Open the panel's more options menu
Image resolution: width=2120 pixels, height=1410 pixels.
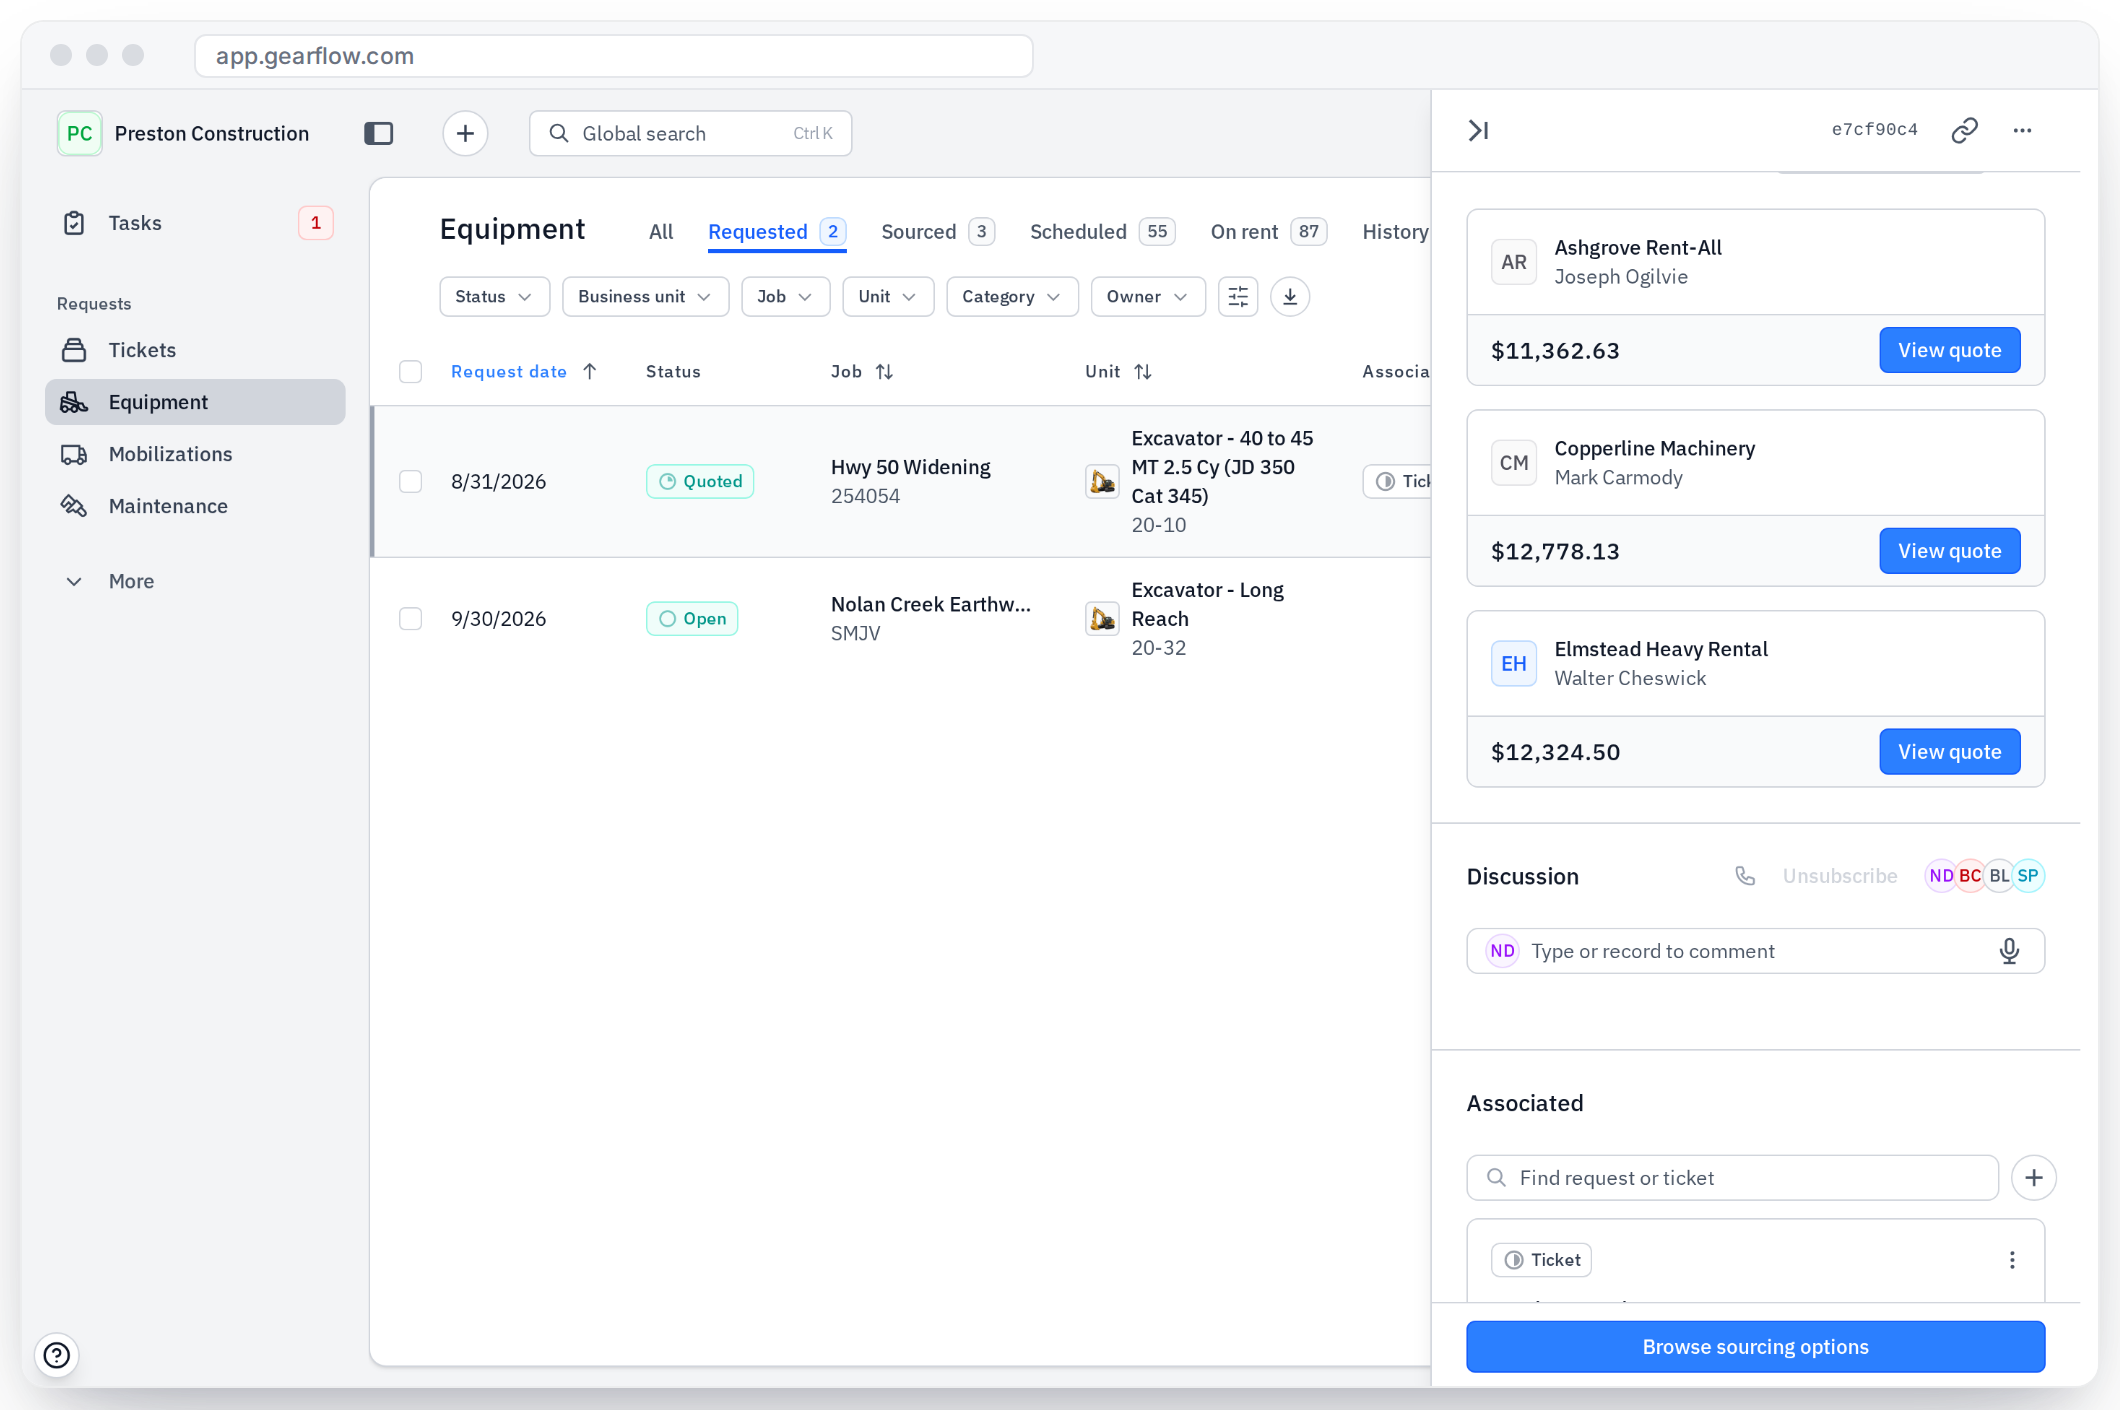pos(2022,130)
